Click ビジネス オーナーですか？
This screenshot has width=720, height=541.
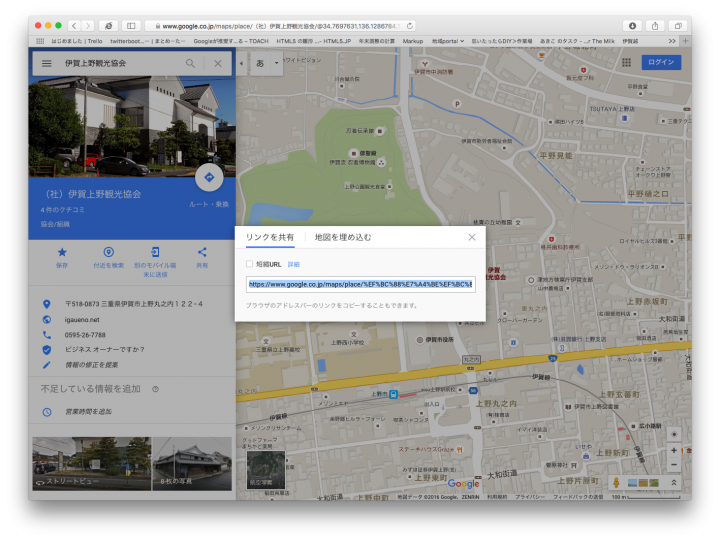[105, 349]
